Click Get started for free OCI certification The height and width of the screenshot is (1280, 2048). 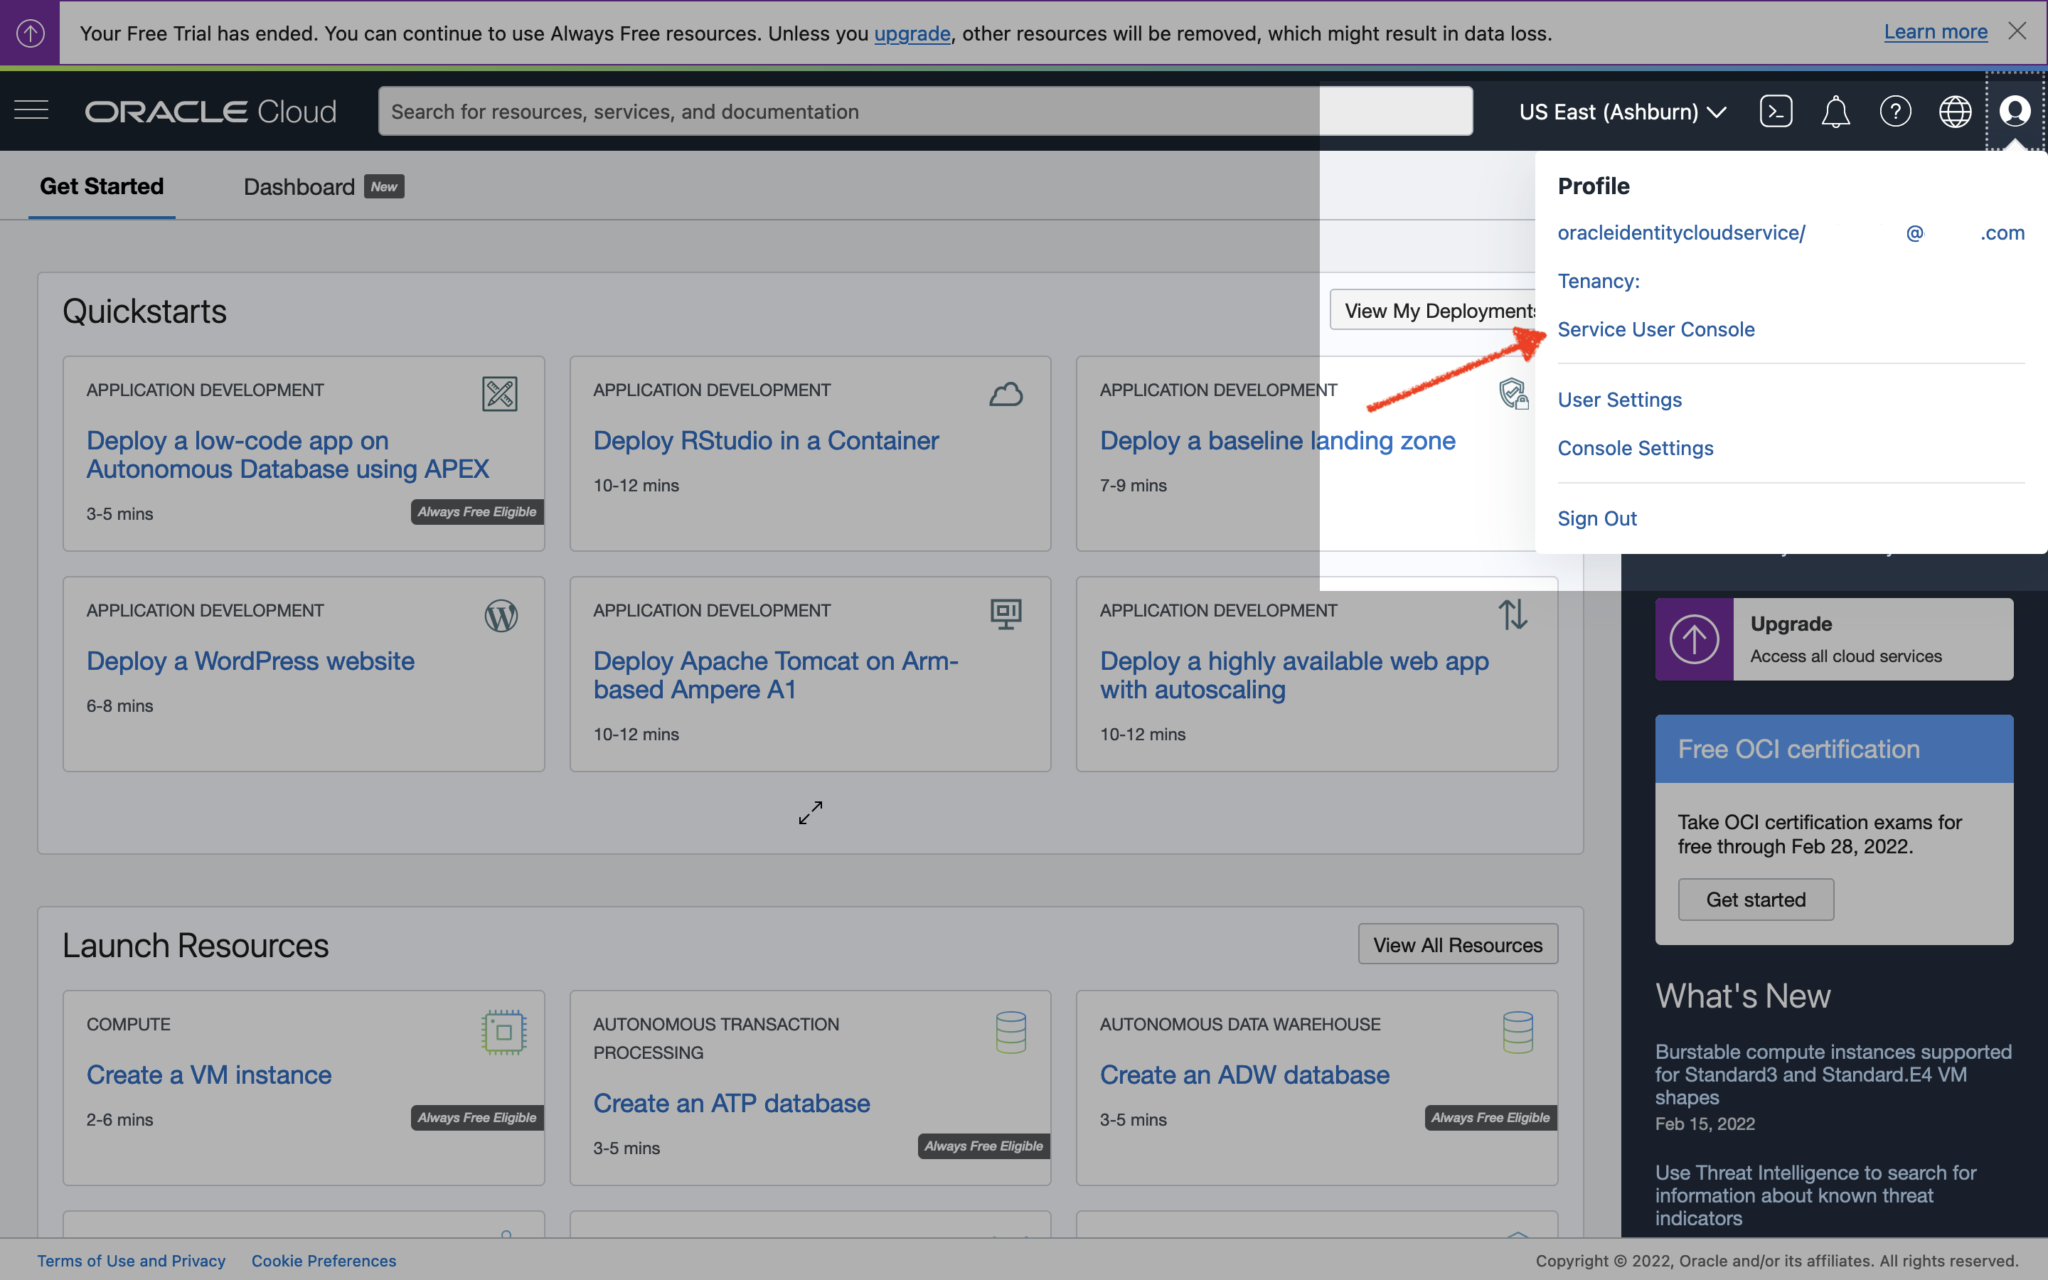coord(1755,899)
